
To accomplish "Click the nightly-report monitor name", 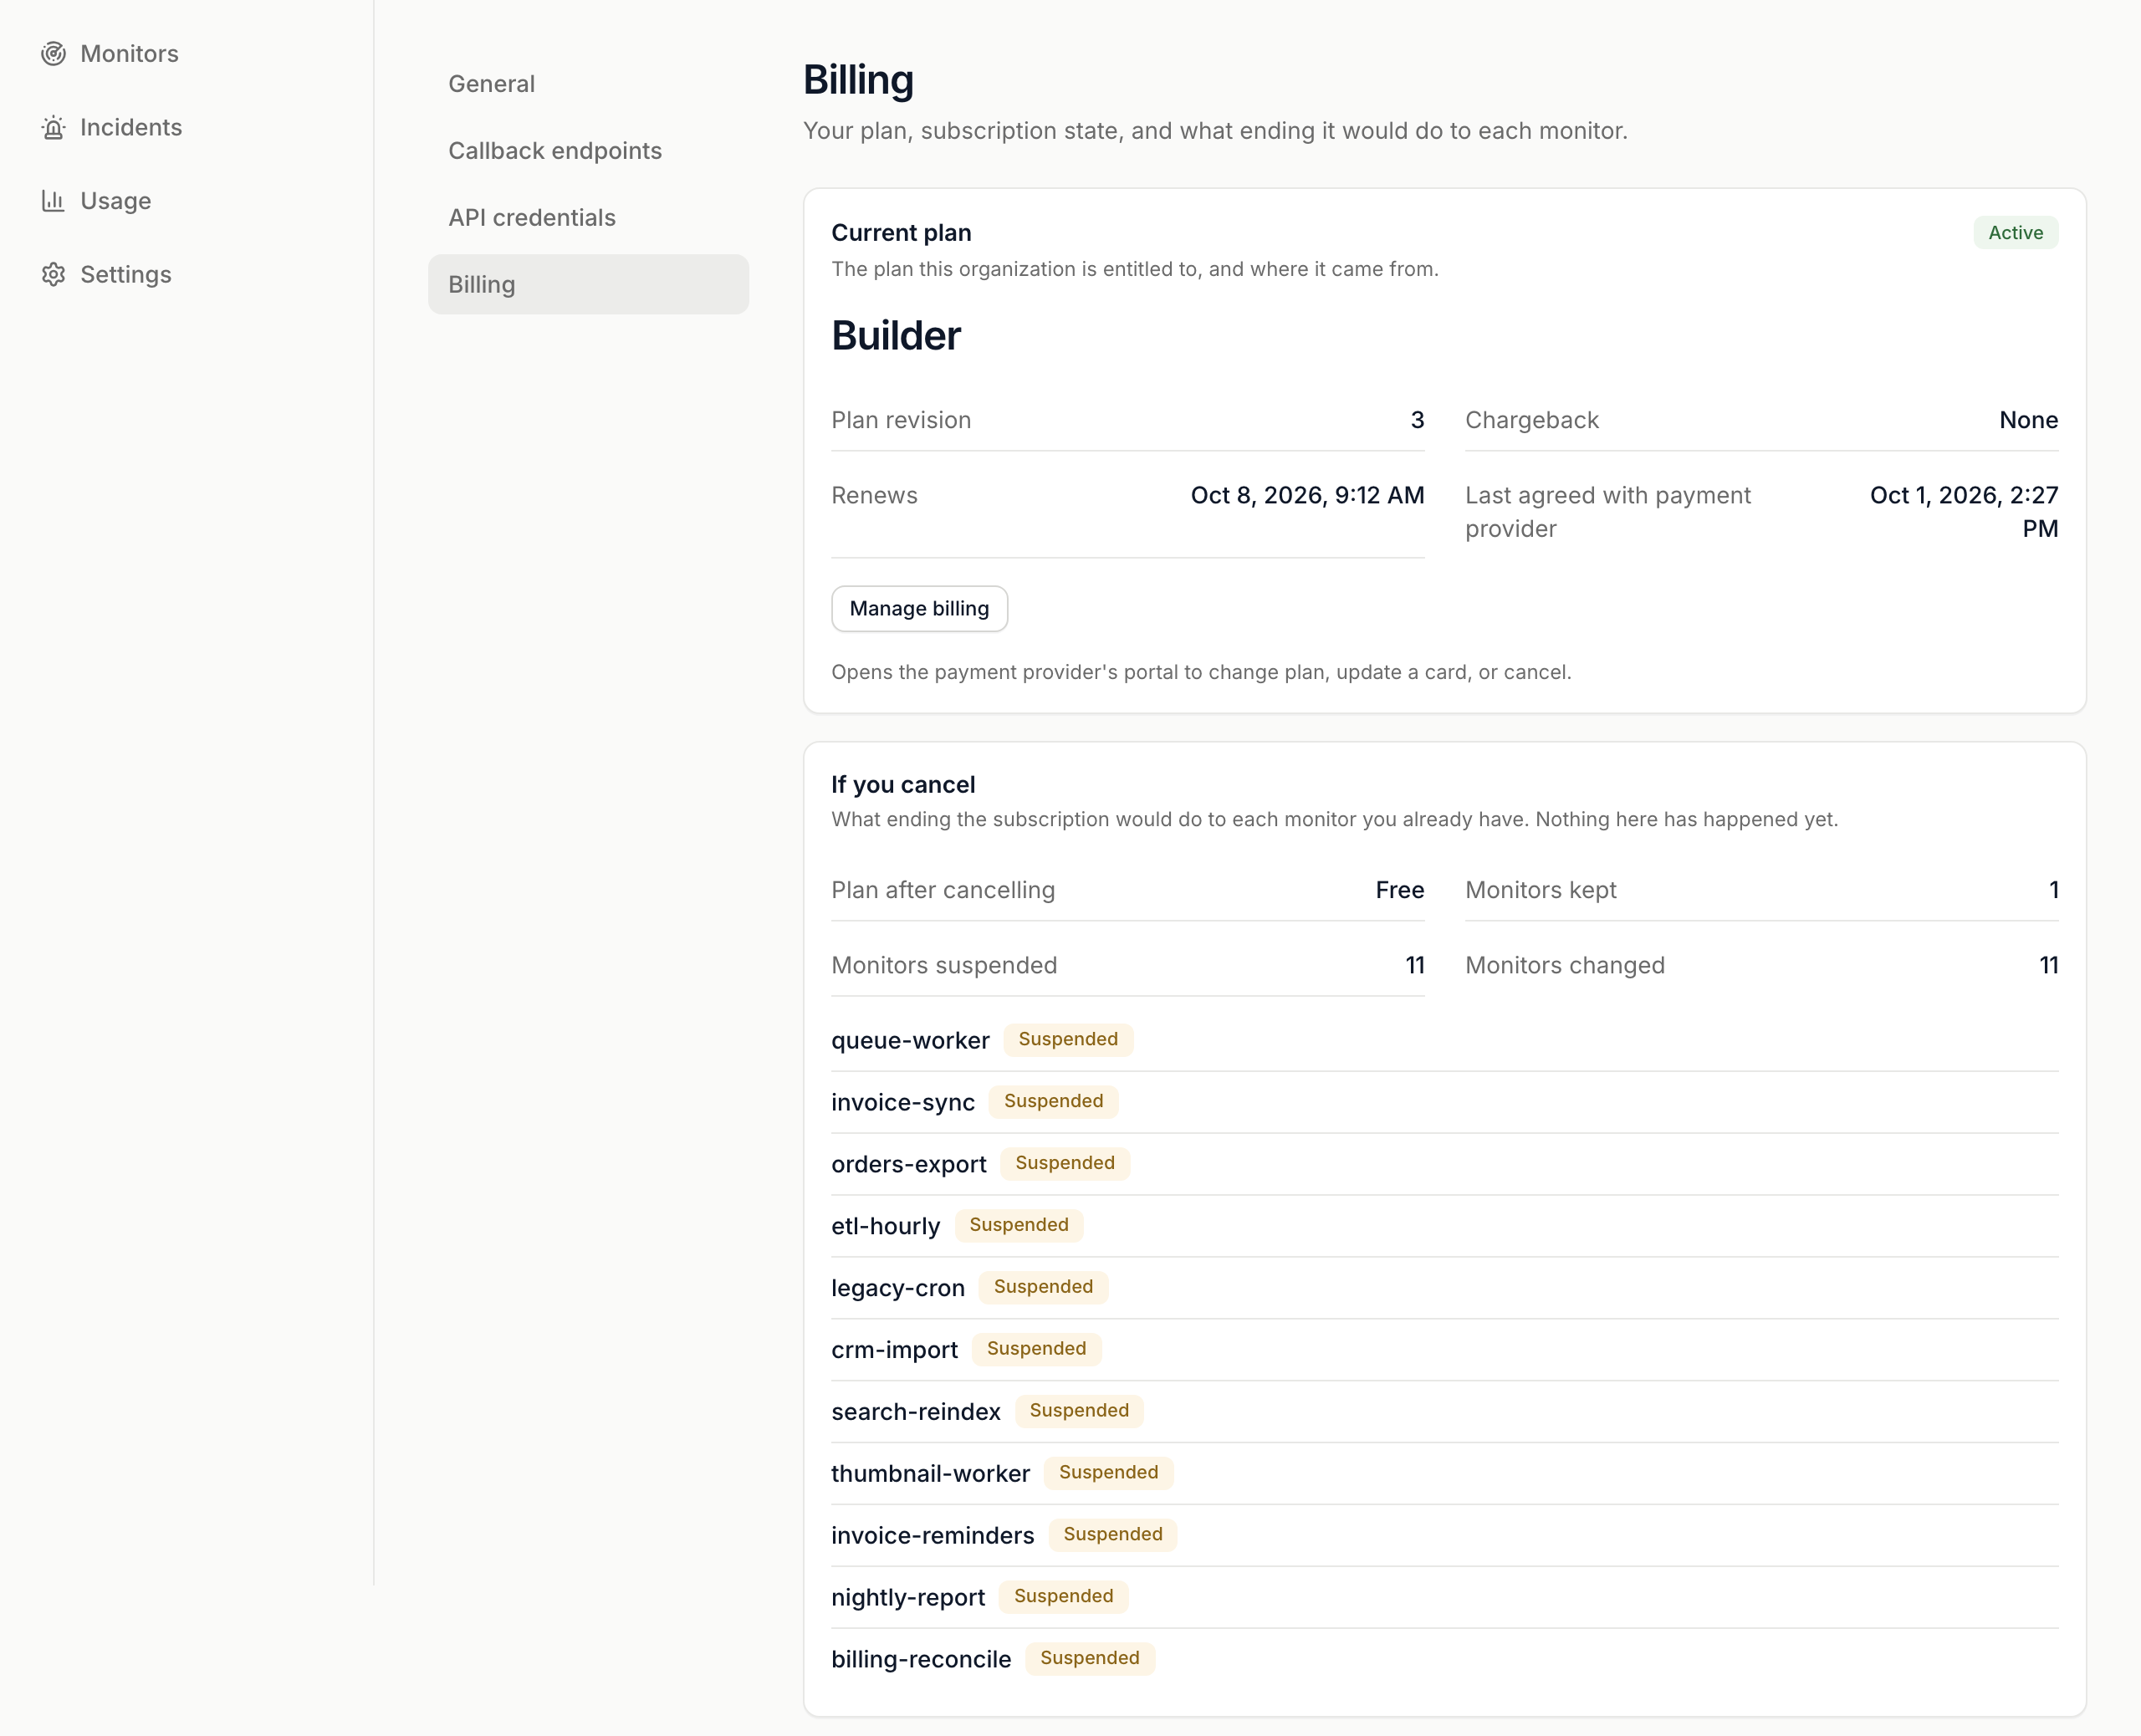I will coord(907,1598).
